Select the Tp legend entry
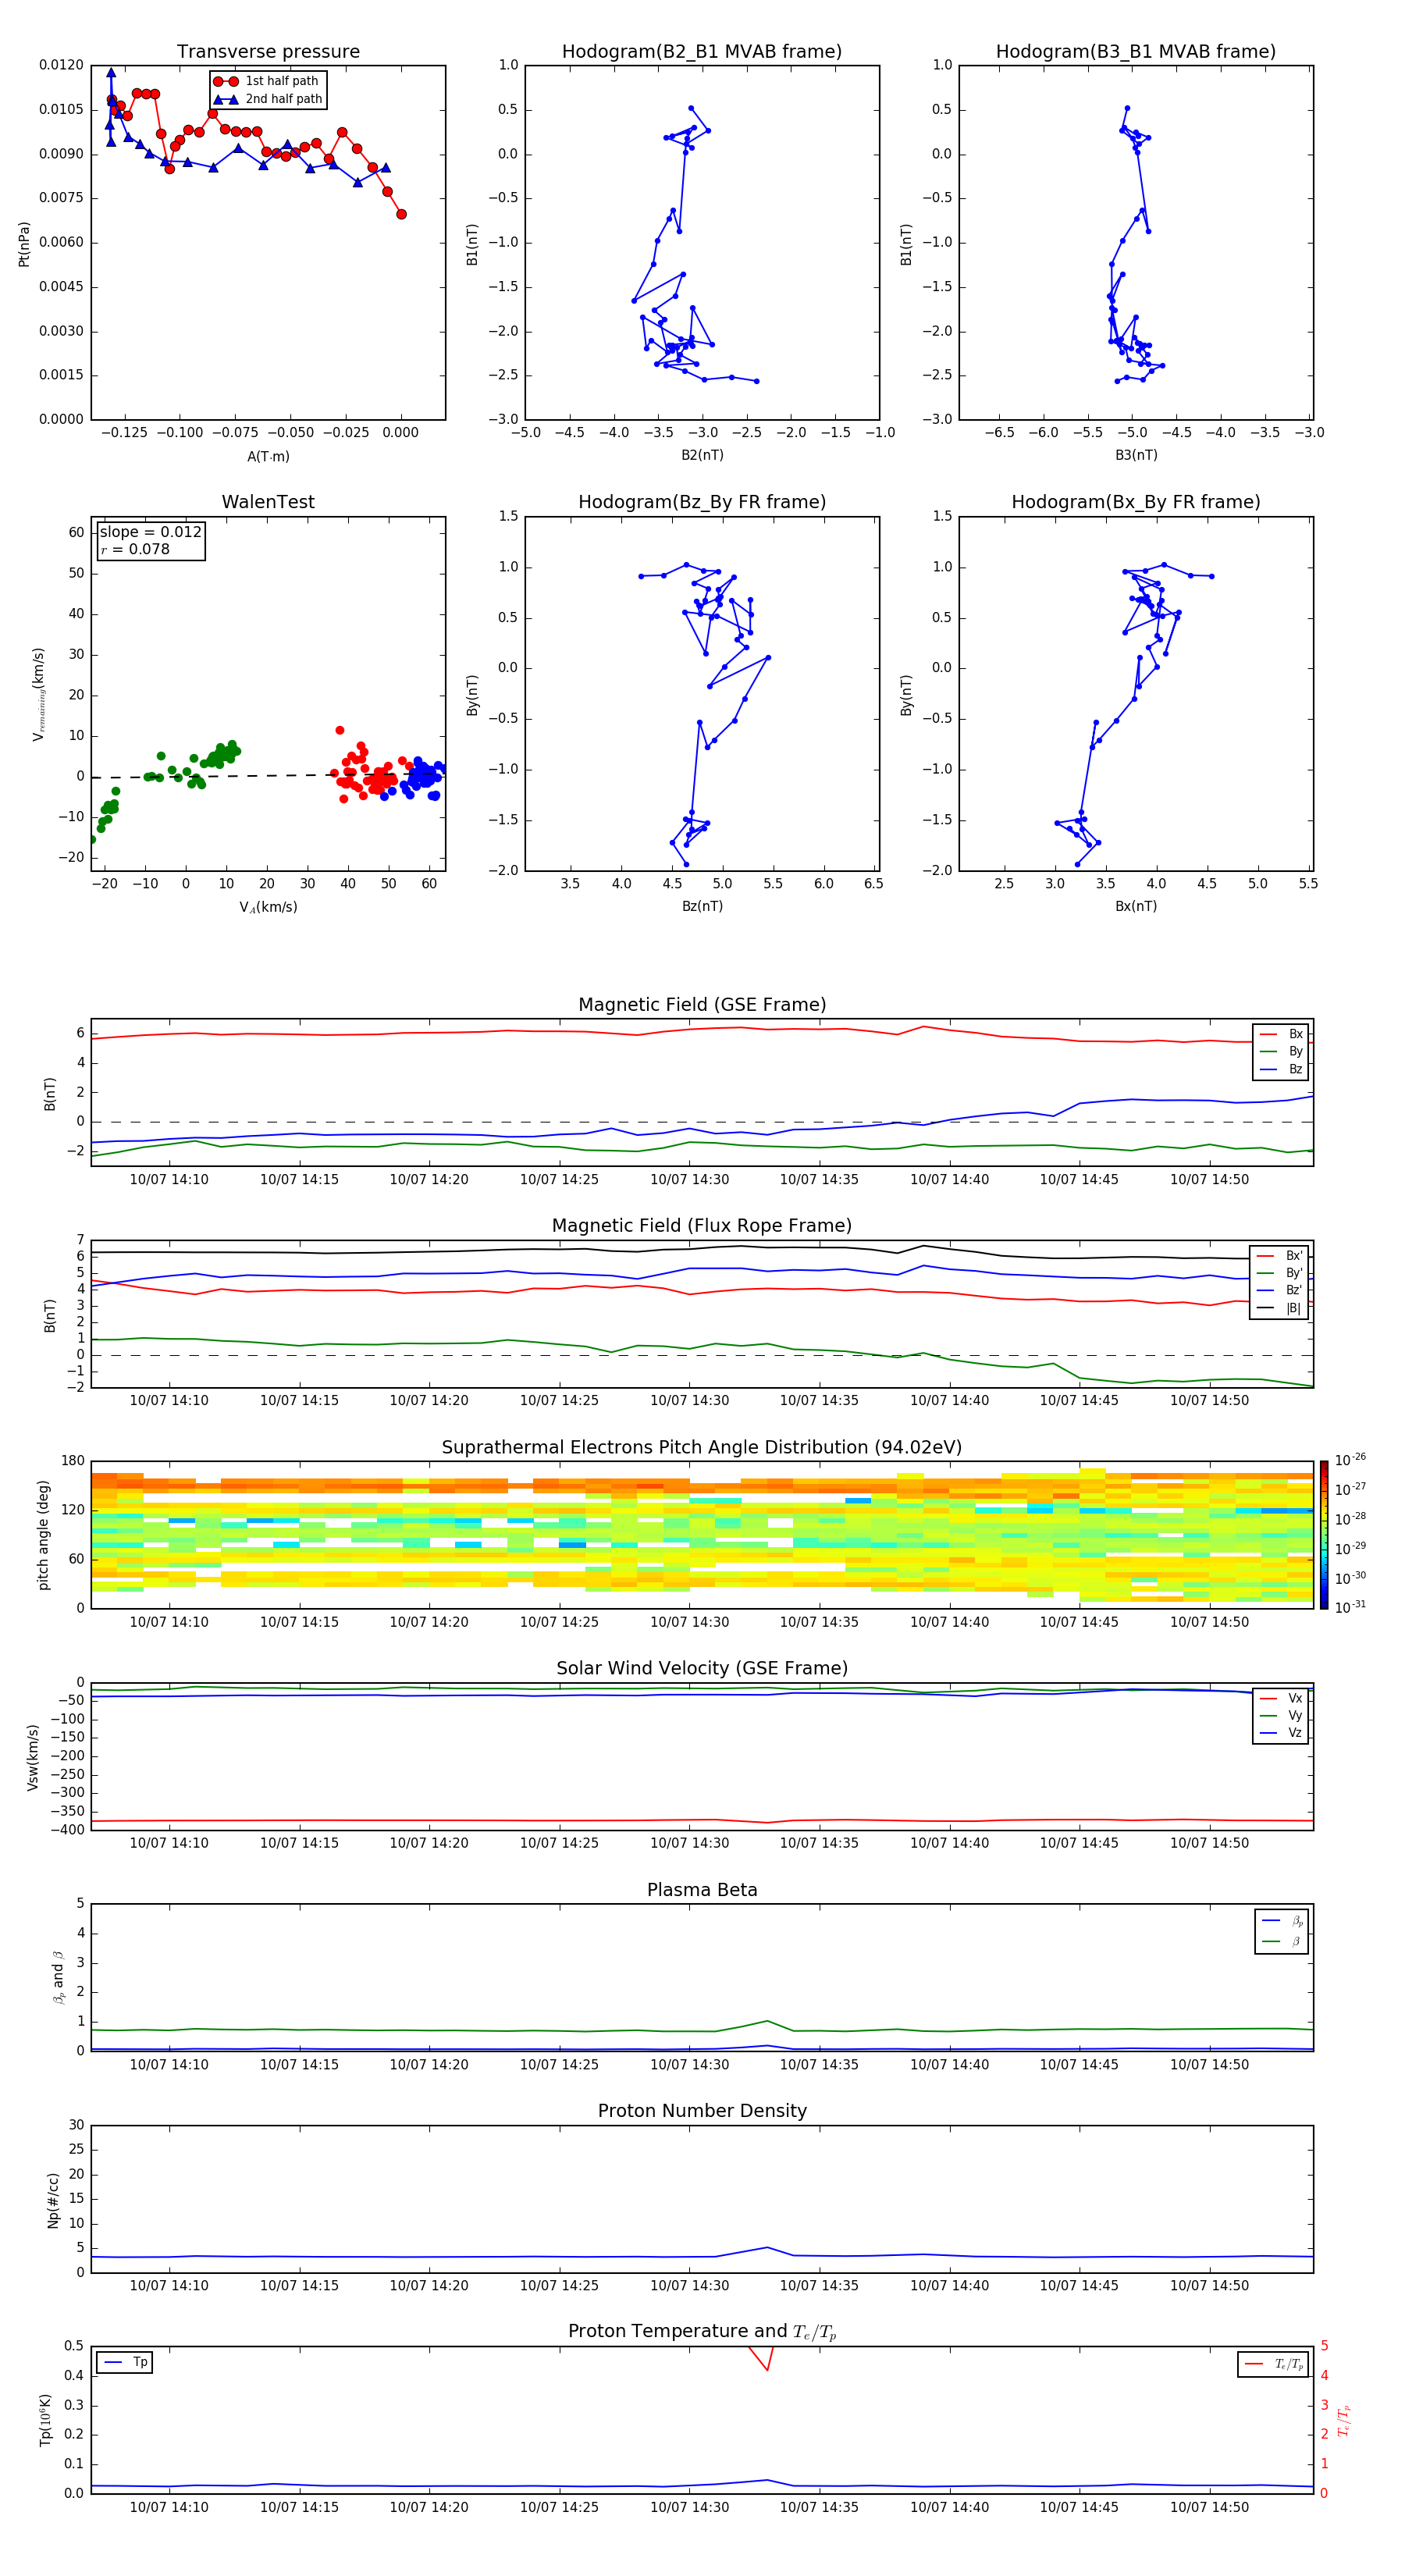Screen dimensions: 1405x2576 click(125, 2362)
